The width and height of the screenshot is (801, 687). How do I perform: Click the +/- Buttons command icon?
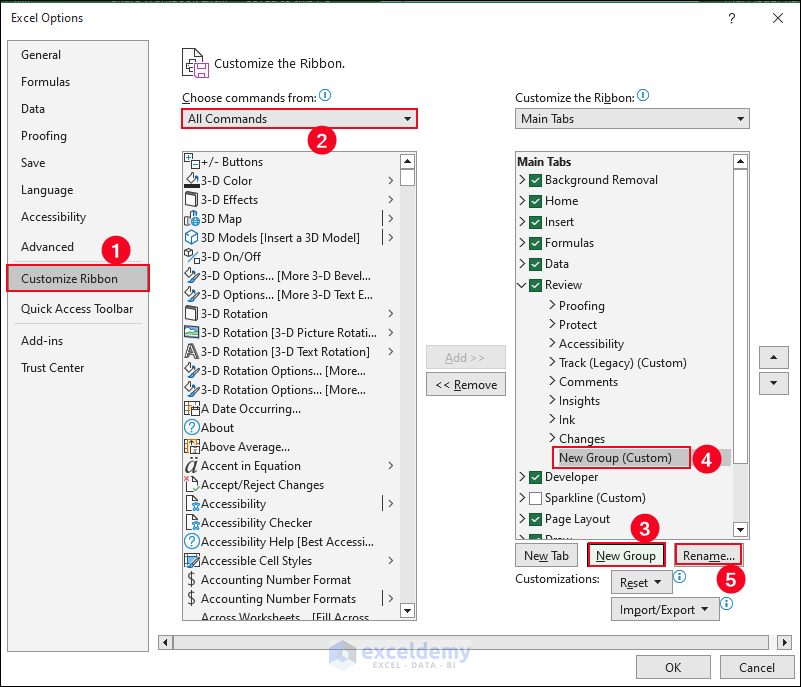(192, 161)
